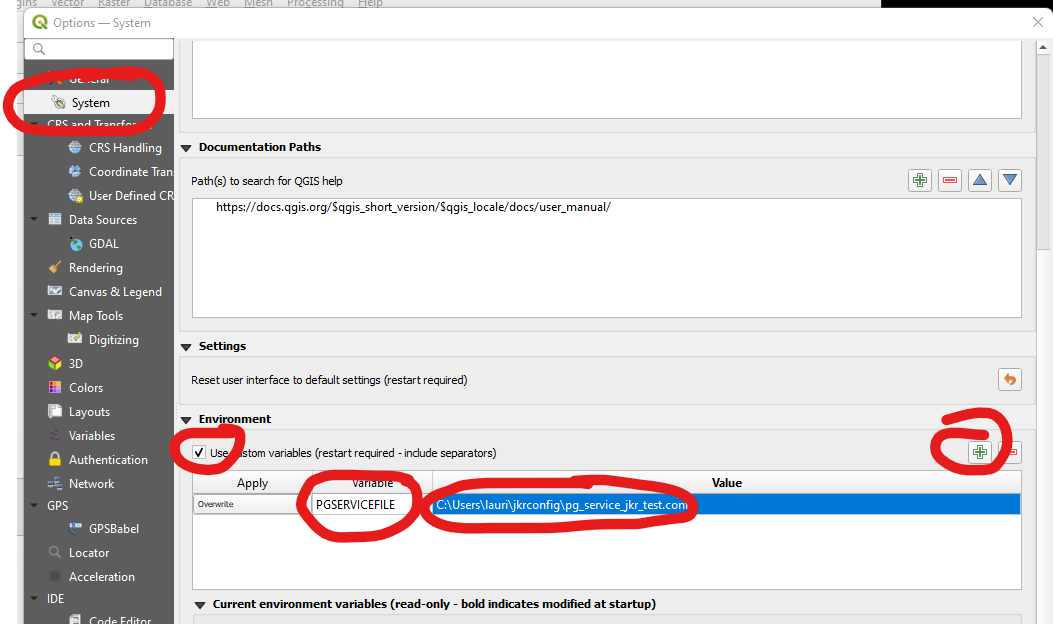Open the Raster menu

click(114, 3)
